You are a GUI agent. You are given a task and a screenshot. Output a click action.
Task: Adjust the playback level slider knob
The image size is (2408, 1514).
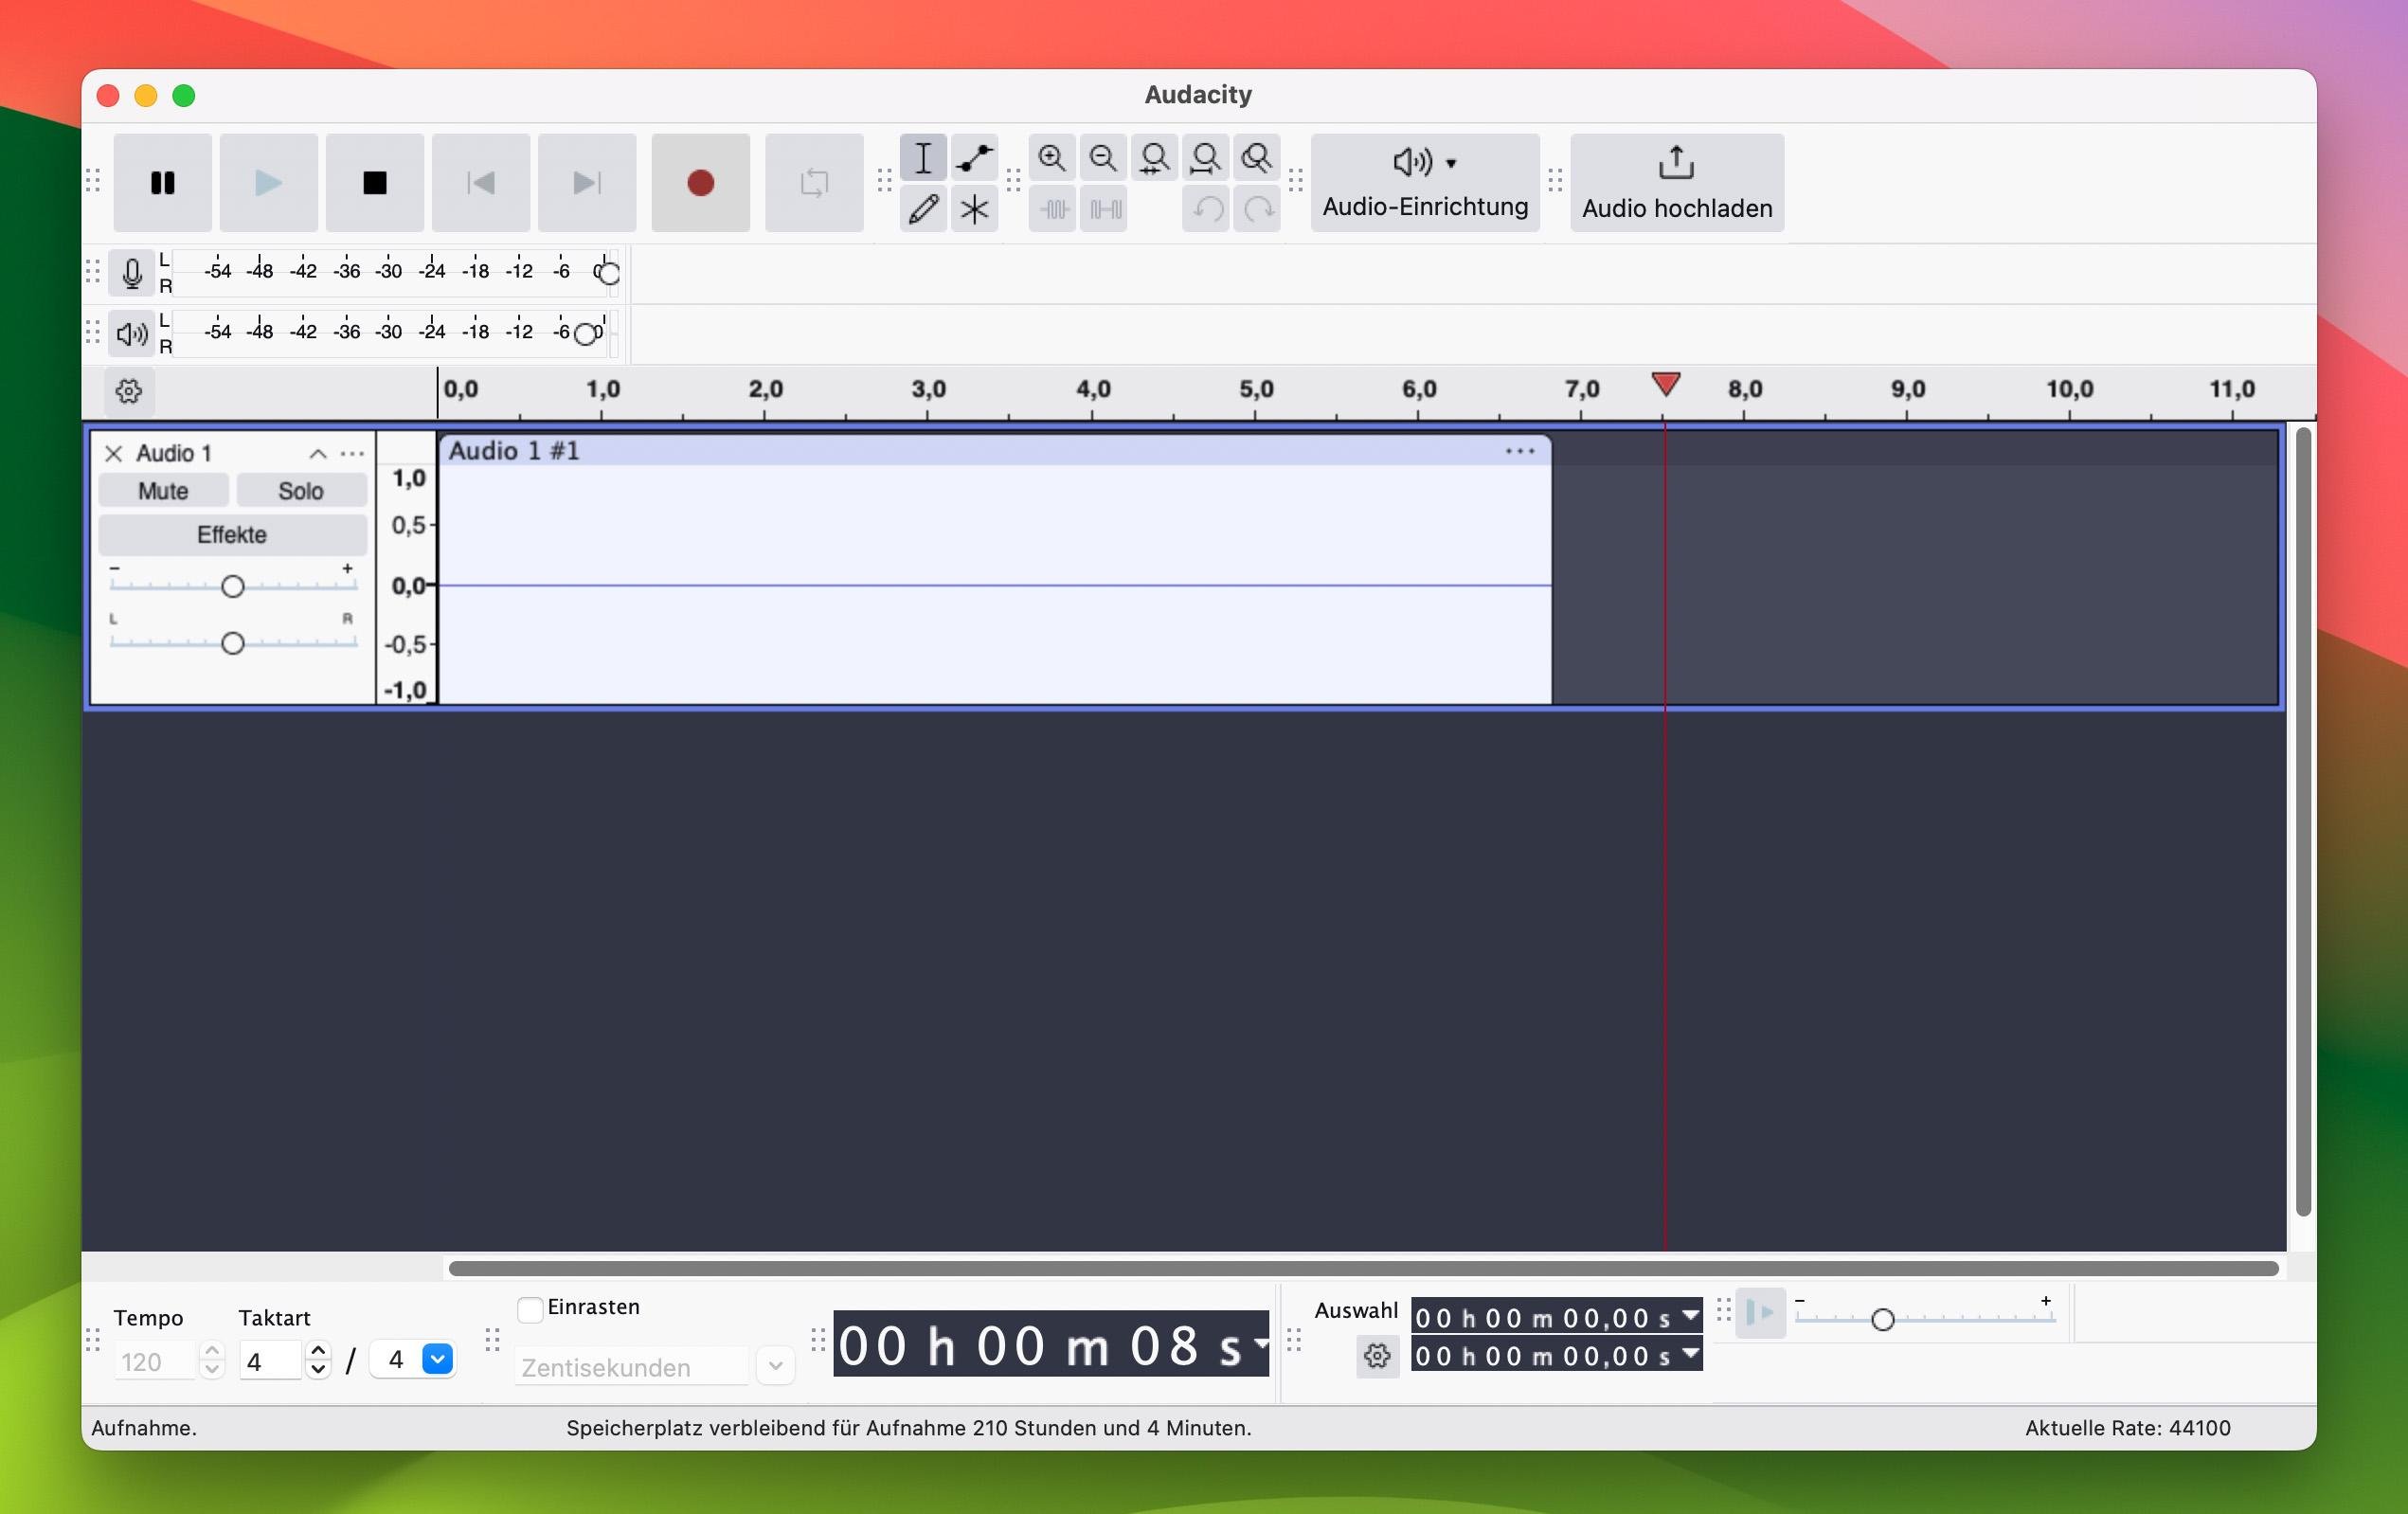[x=587, y=334]
